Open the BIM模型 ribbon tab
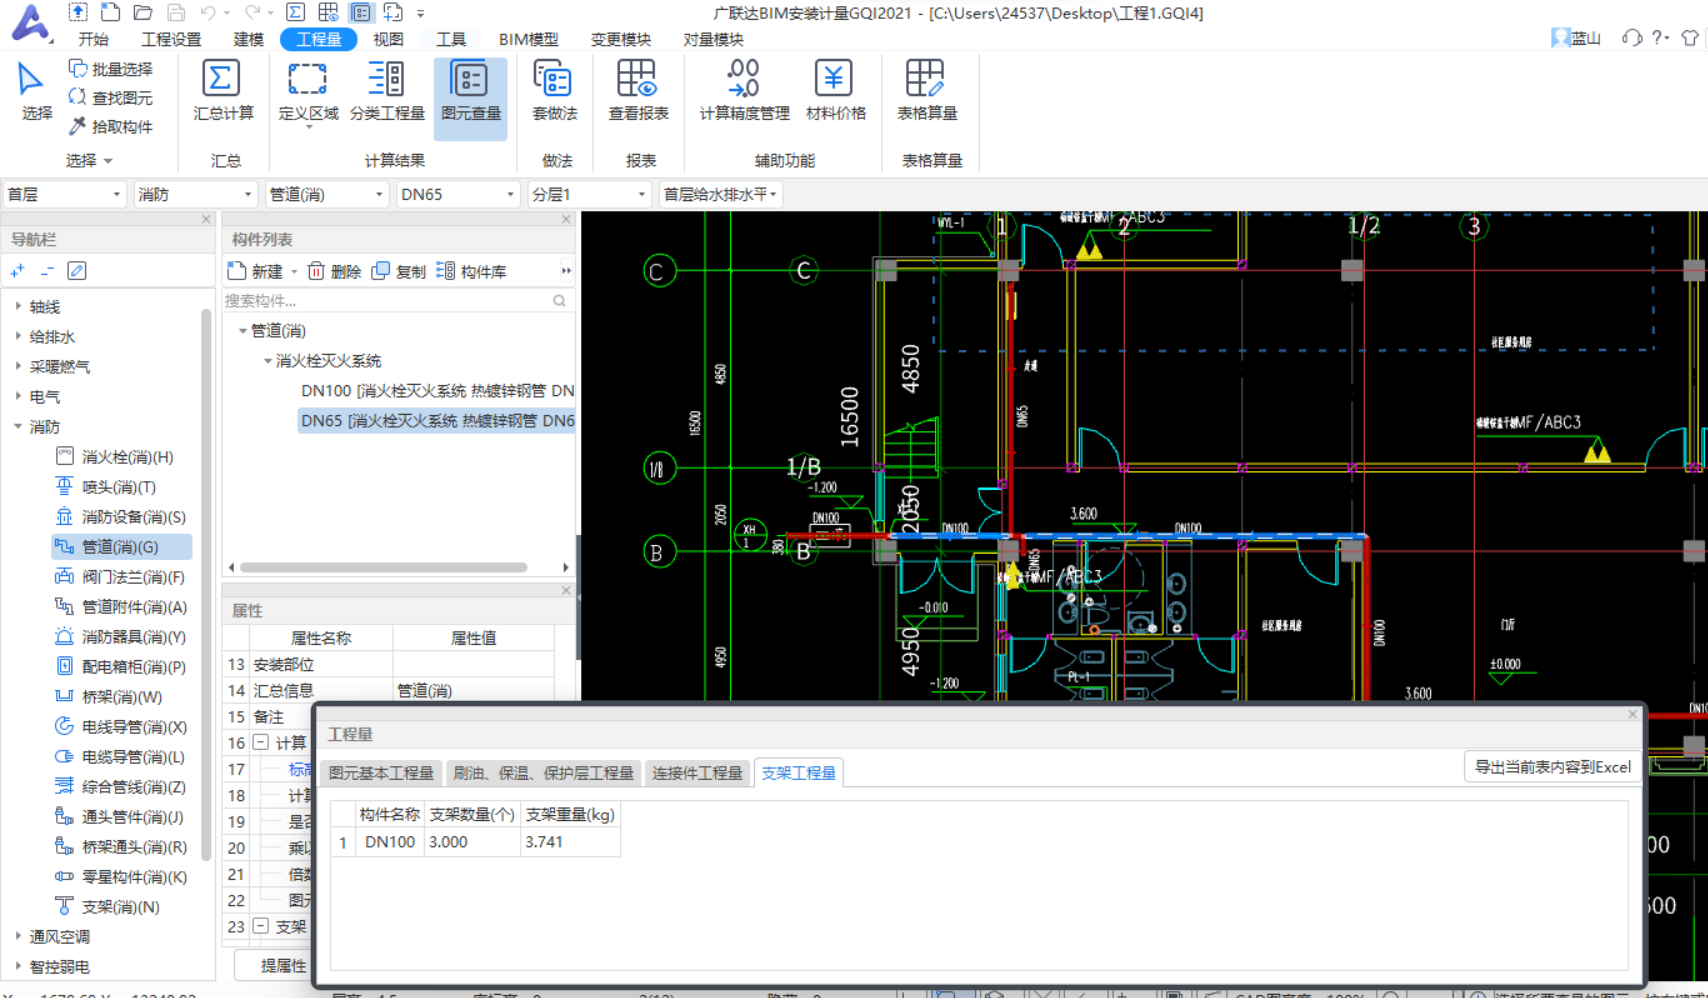 click(528, 39)
